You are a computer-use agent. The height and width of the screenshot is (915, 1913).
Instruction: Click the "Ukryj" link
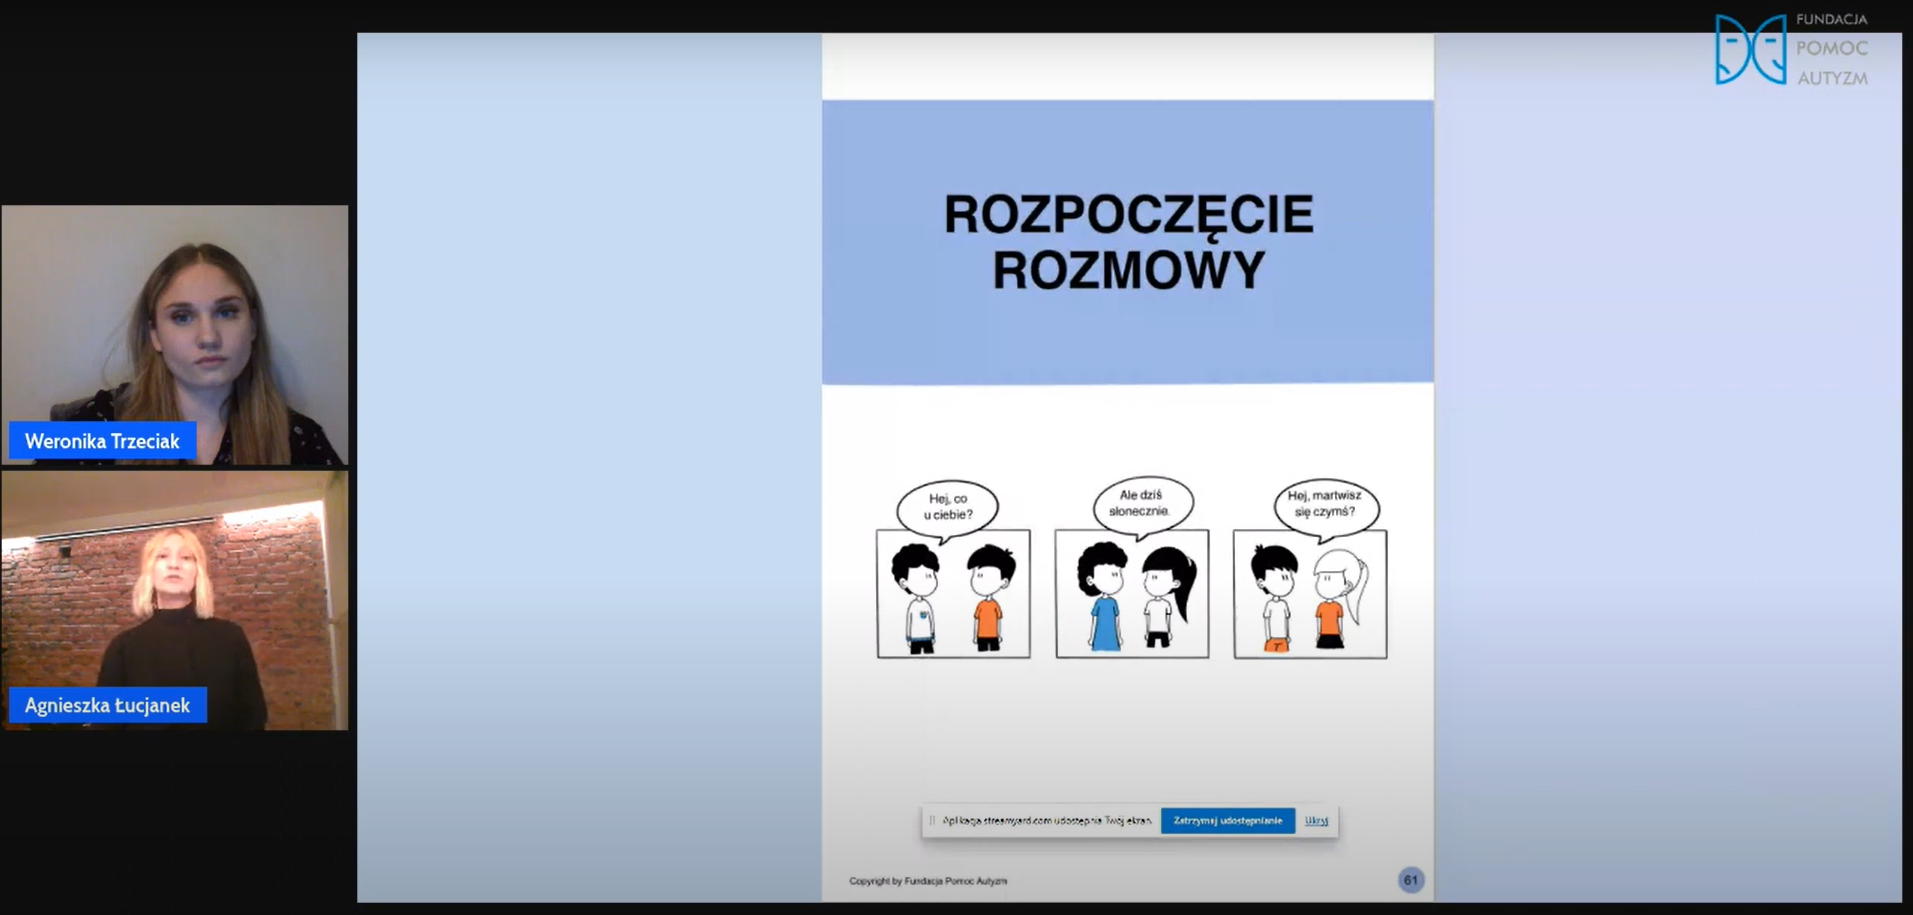coord(1316,821)
